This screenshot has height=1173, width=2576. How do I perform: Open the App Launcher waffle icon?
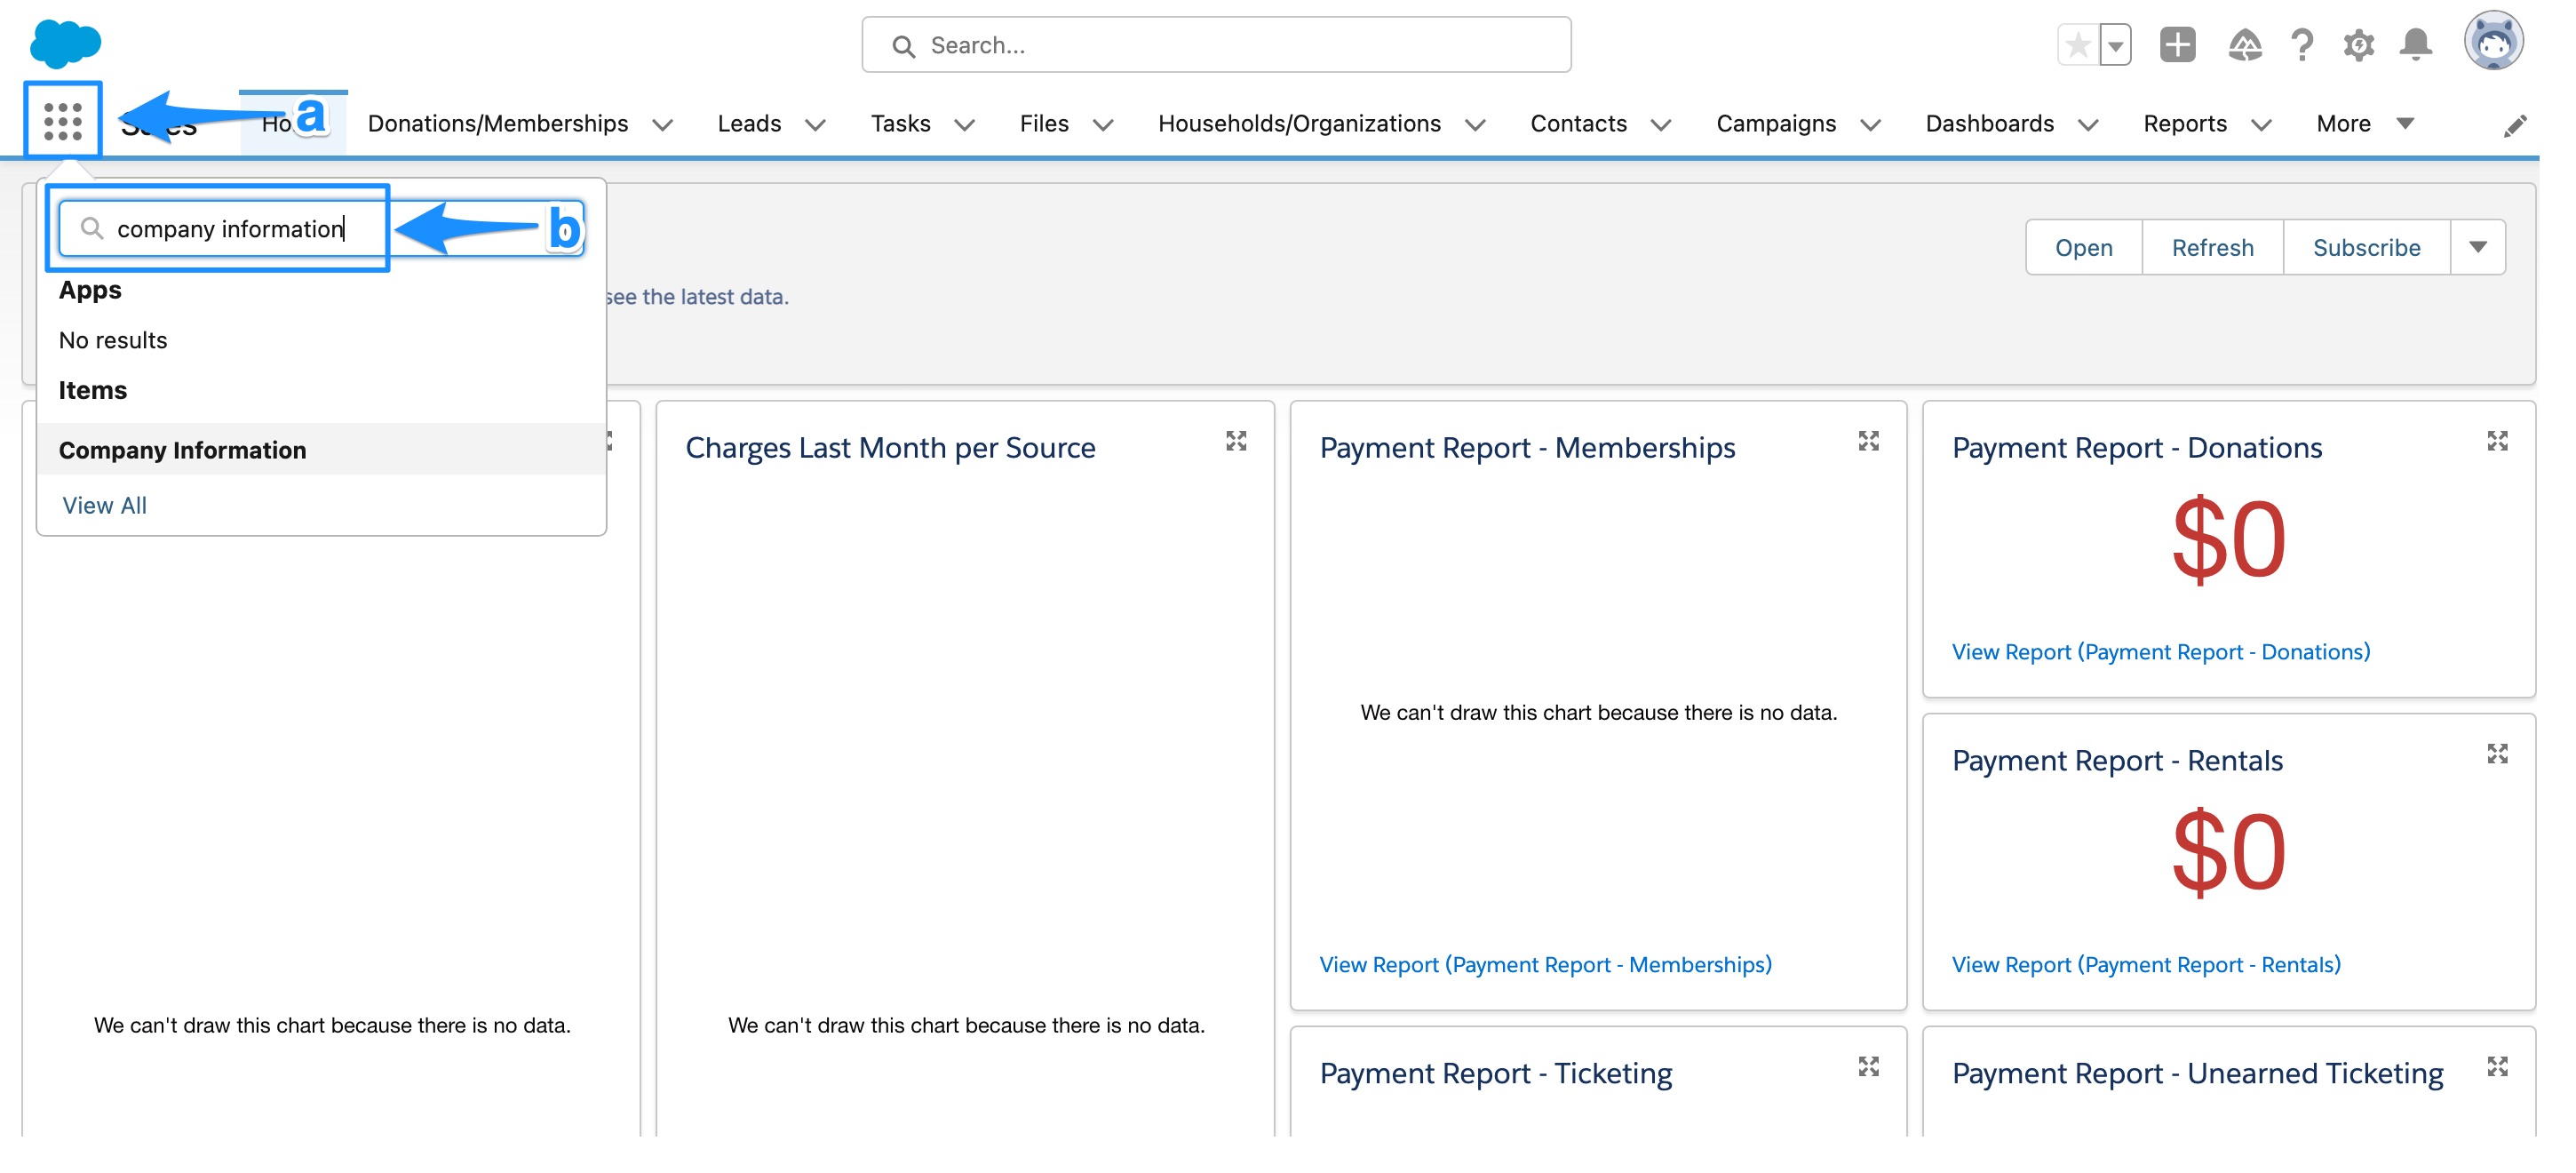62,120
